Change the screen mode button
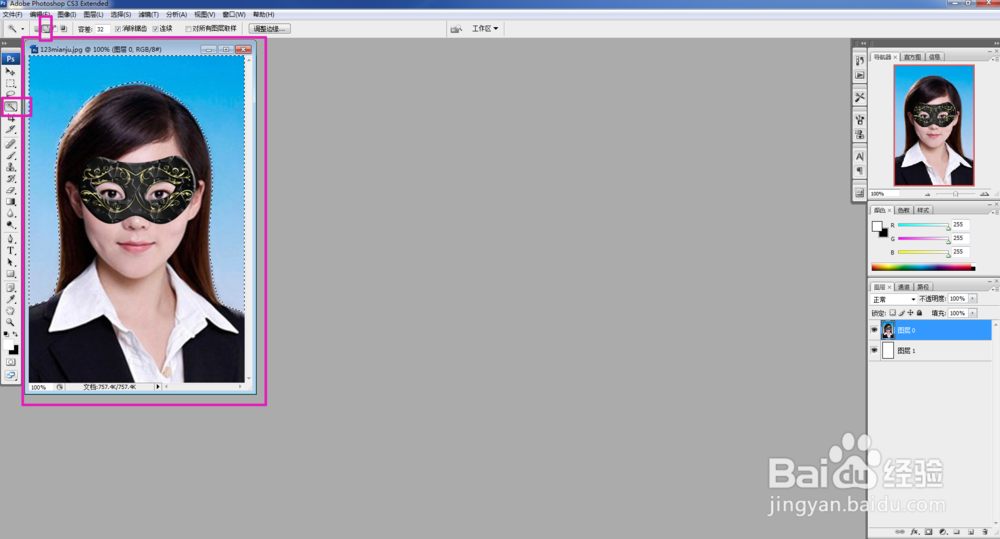1000x539 pixels. coord(10,375)
